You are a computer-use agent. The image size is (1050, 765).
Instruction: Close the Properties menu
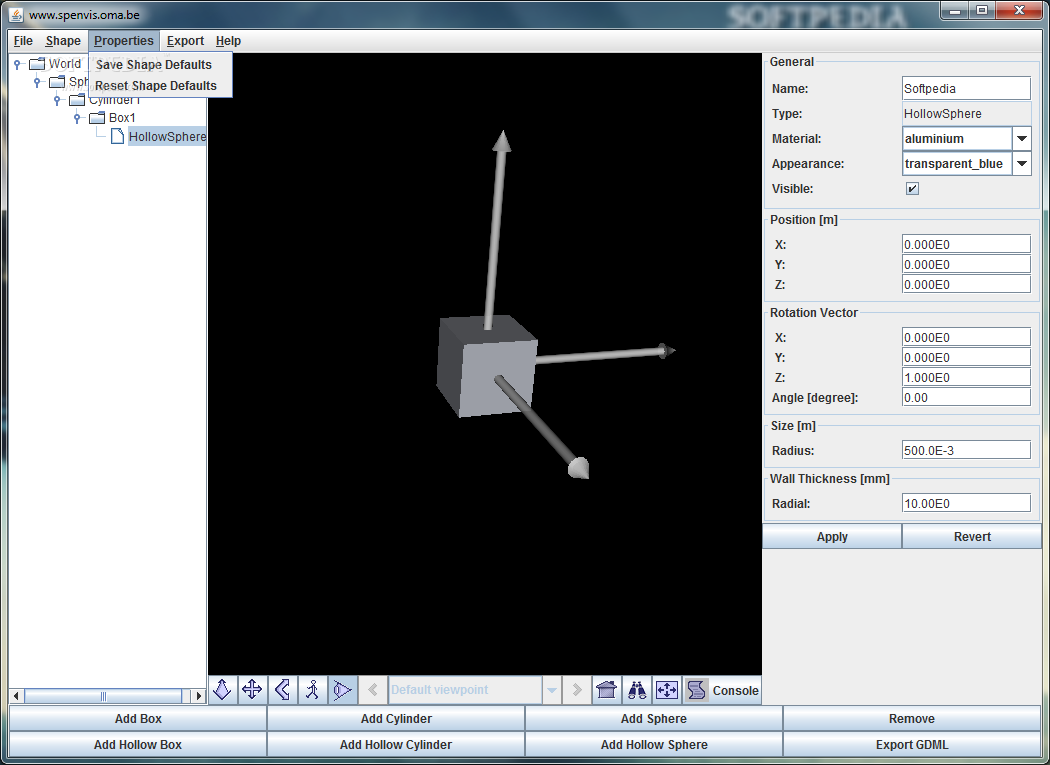[x=124, y=41]
